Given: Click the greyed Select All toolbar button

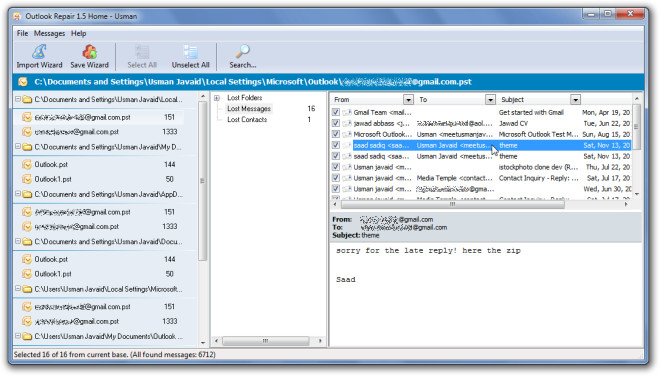Looking at the screenshot, I should coord(142,57).
